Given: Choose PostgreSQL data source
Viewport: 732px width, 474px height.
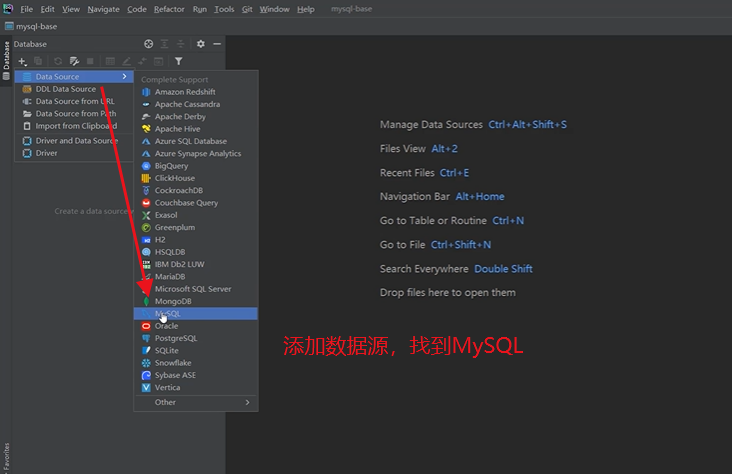Looking at the screenshot, I should click(196, 338).
